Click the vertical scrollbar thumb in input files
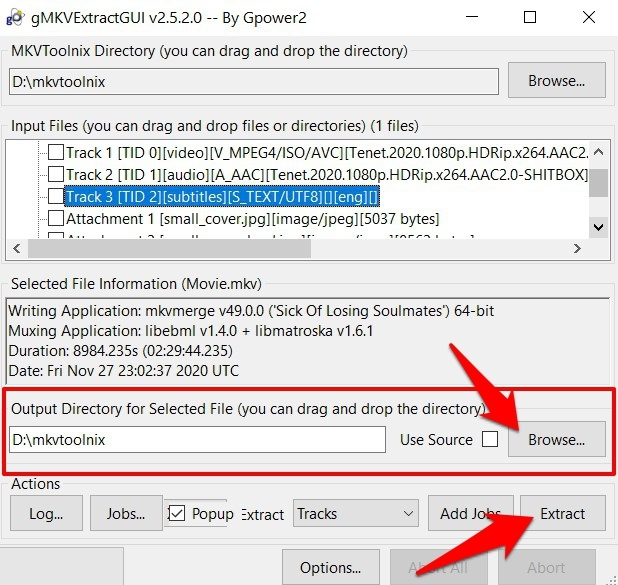Screen dimensions: 618x585 click(598, 183)
